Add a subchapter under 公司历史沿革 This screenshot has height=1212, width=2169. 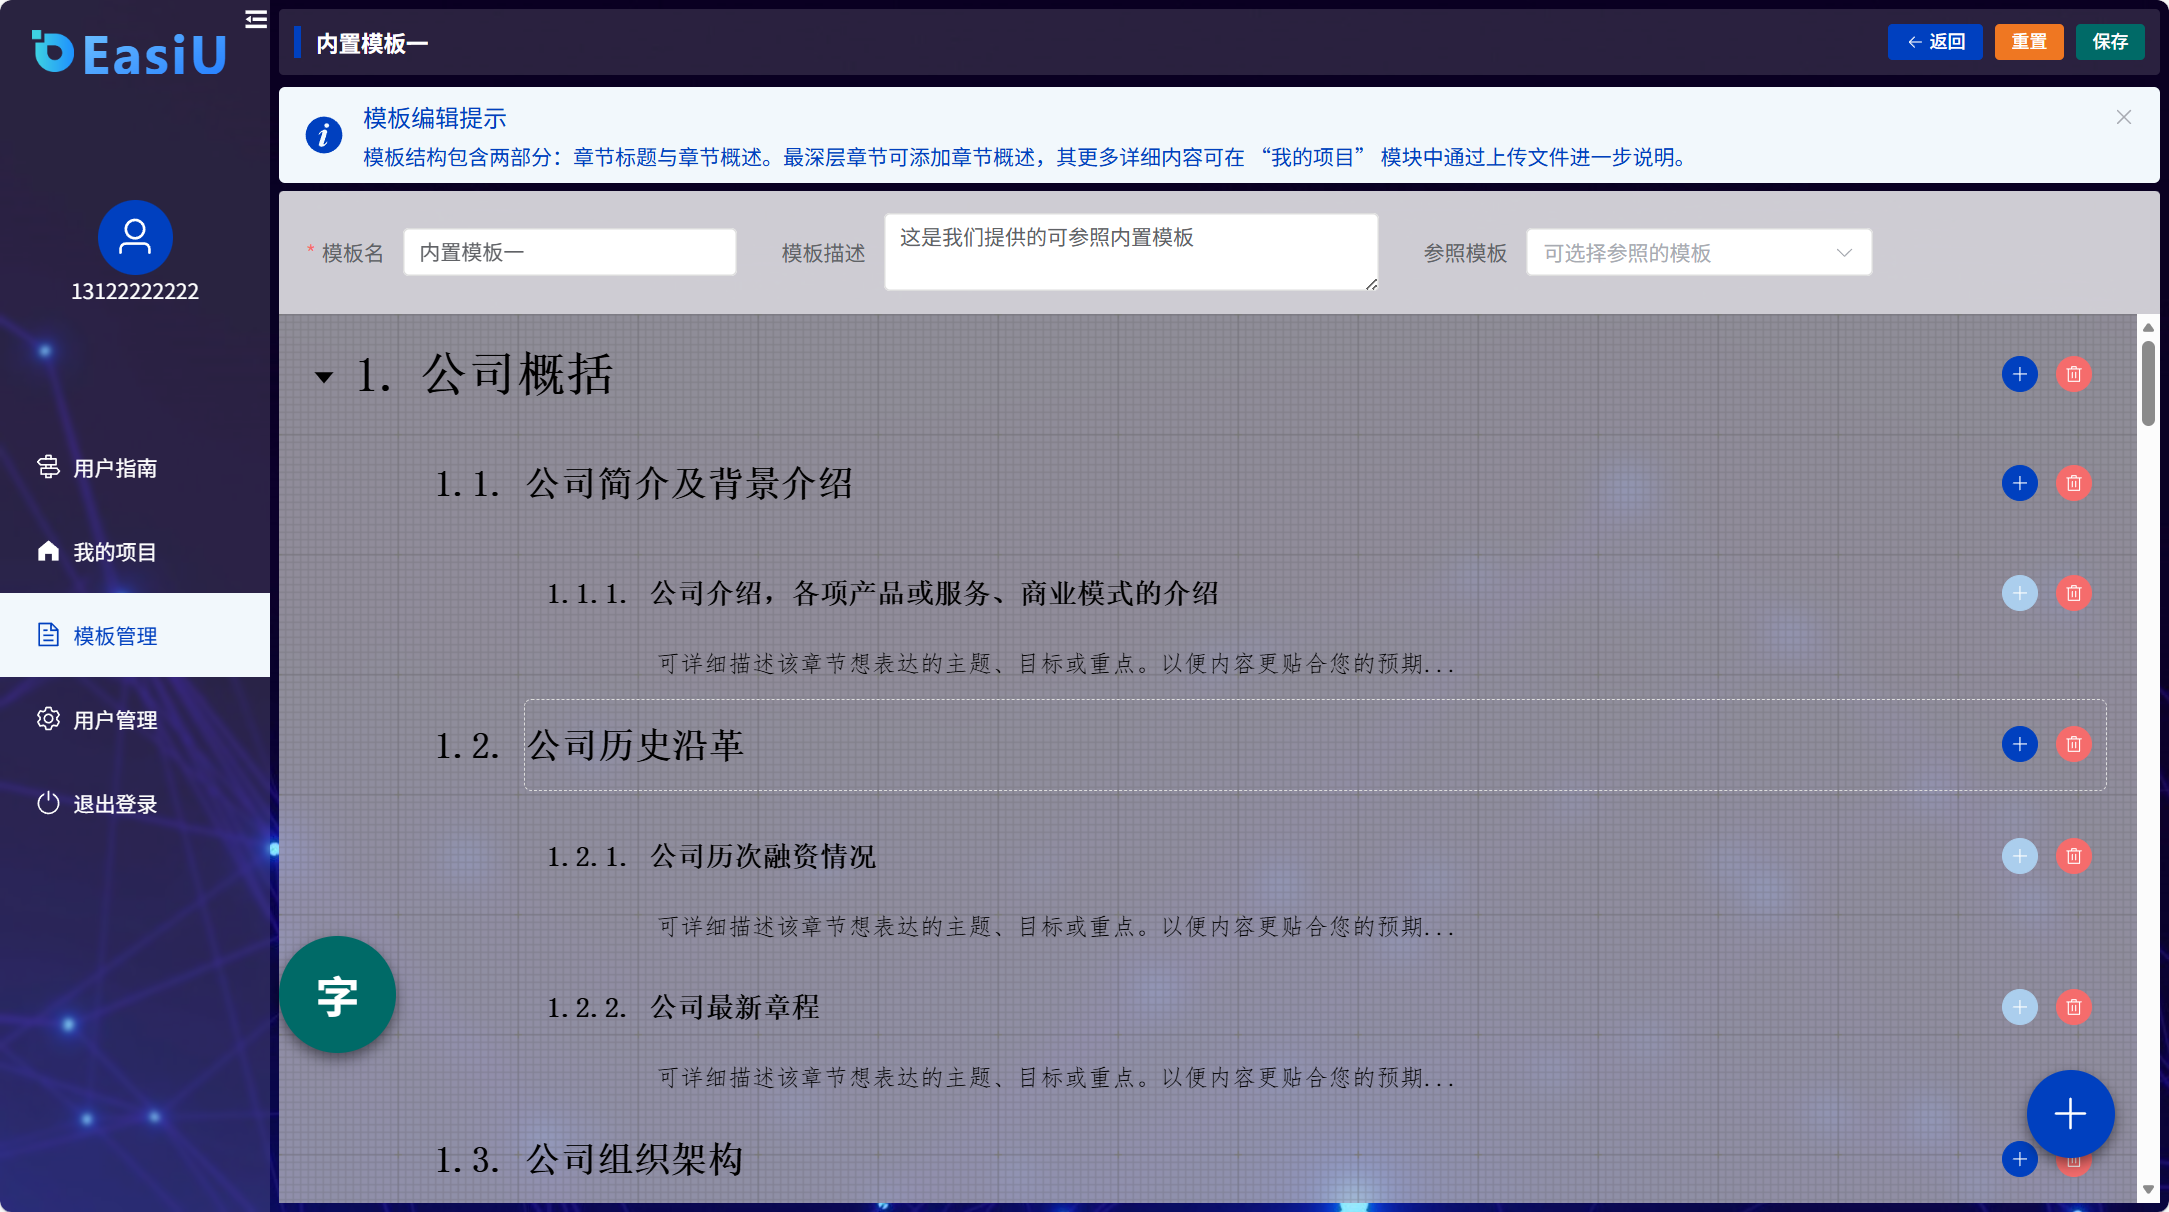click(2019, 744)
